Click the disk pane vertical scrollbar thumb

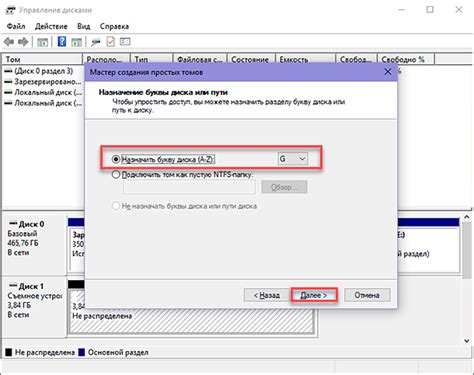(x=467, y=250)
